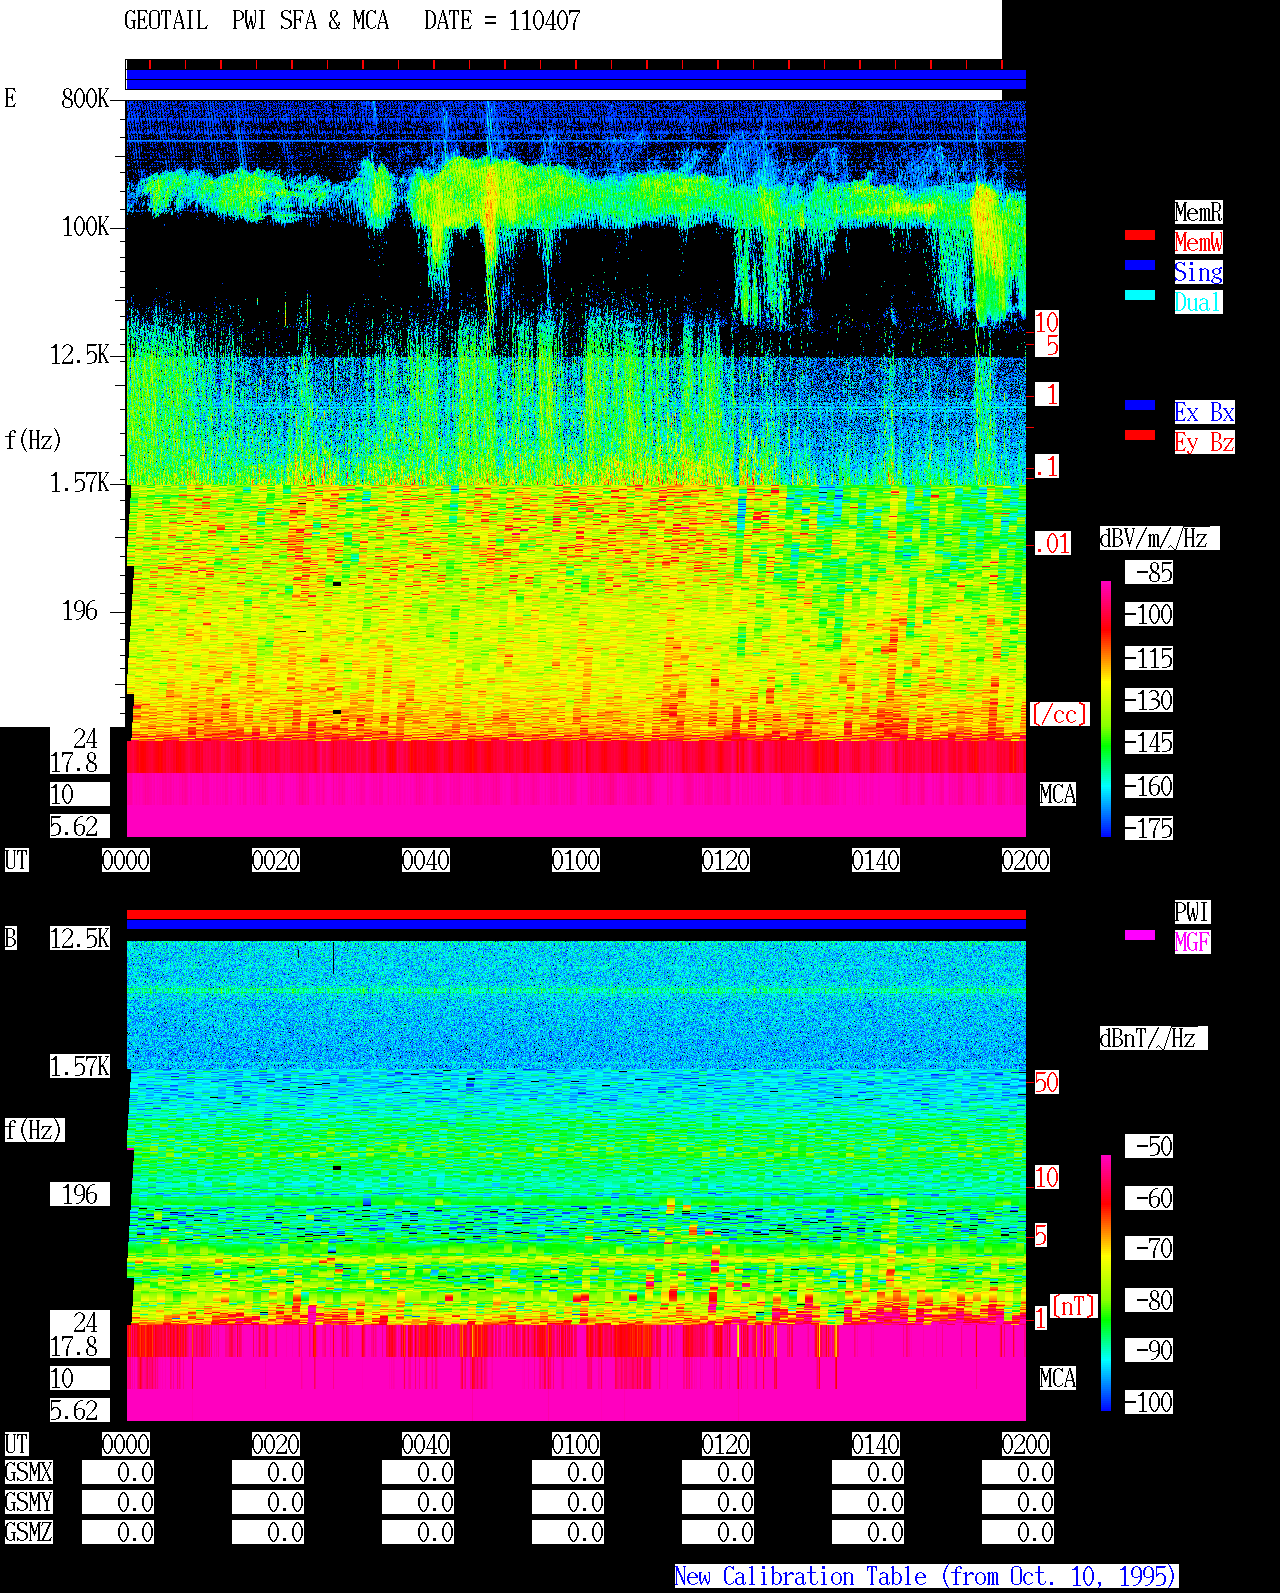Click the B panel 12.5K frequency label
Viewport: 1280px width, 1593px height.
click(80, 938)
